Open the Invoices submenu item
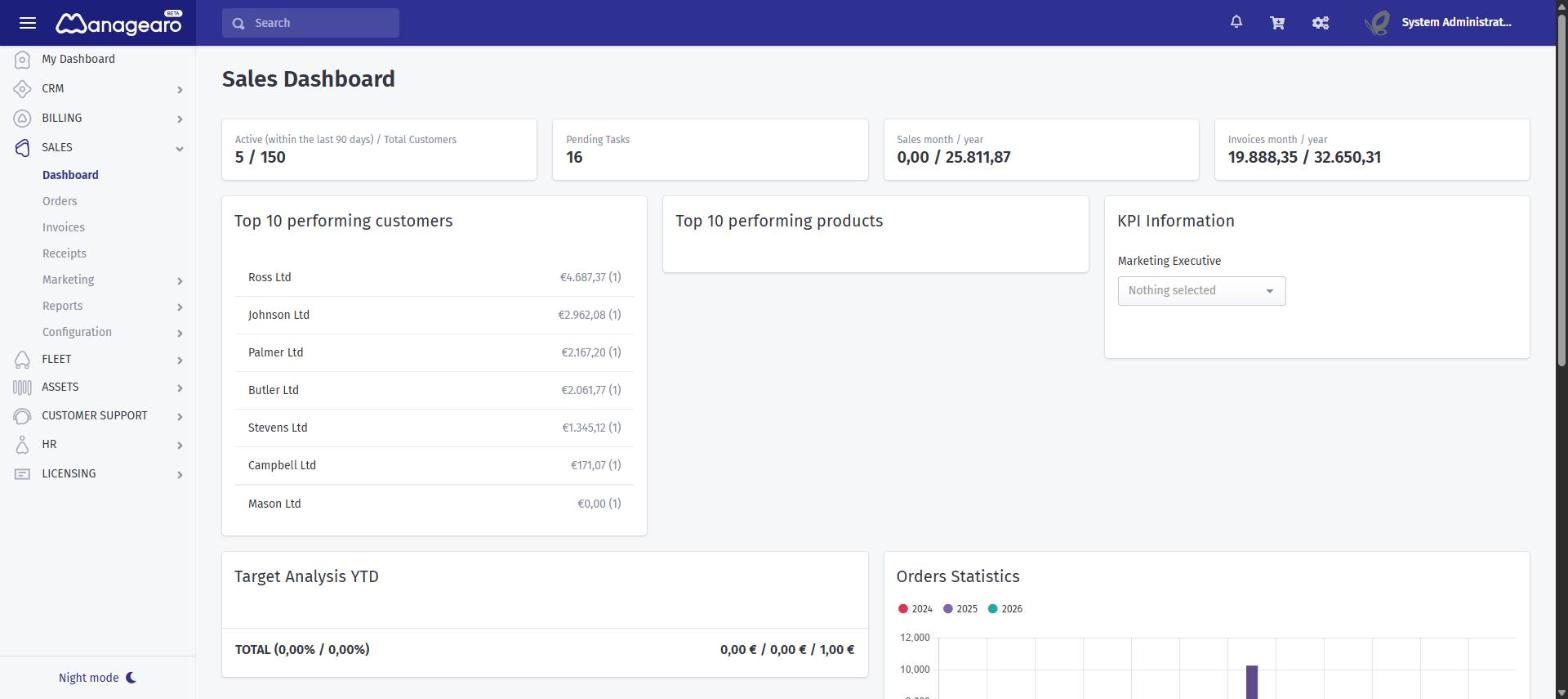Screen dimensions: 1568x699 [x=63, y=228]
